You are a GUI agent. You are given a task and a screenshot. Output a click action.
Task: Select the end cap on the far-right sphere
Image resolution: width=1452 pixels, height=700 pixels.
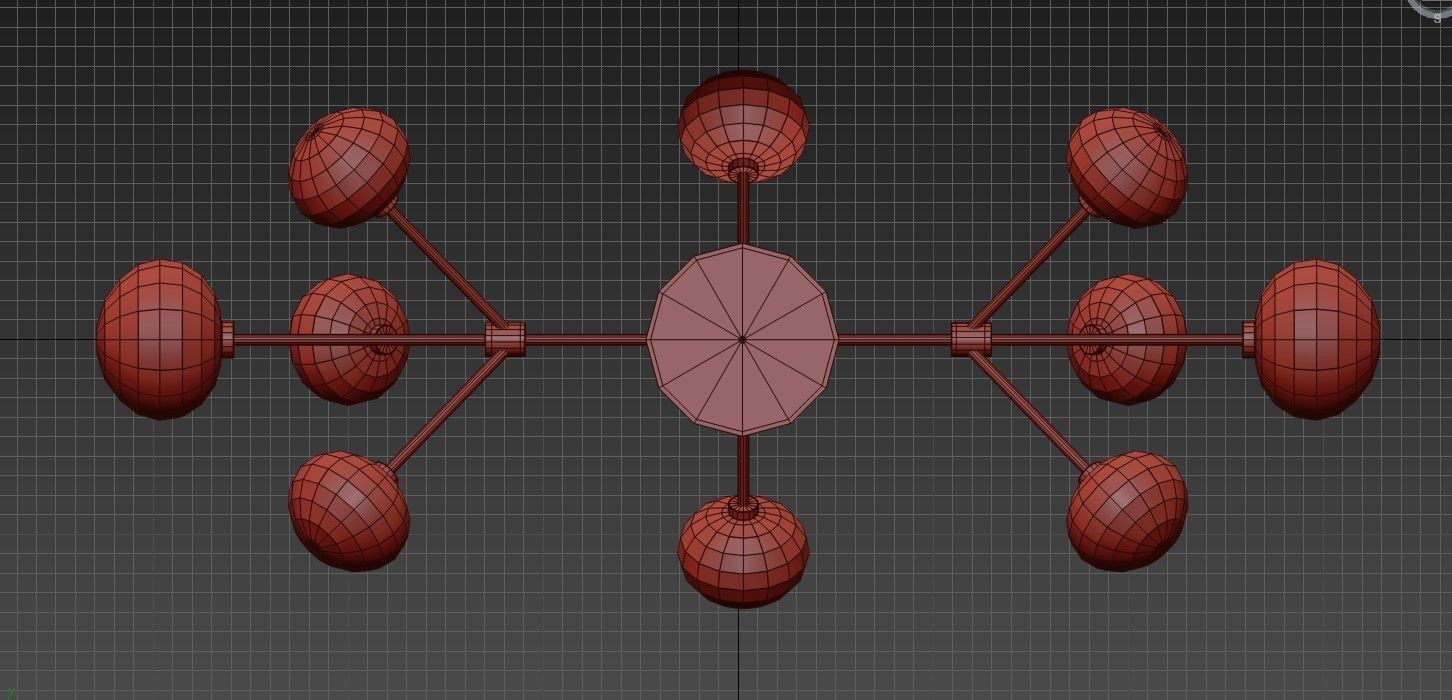1249,339
